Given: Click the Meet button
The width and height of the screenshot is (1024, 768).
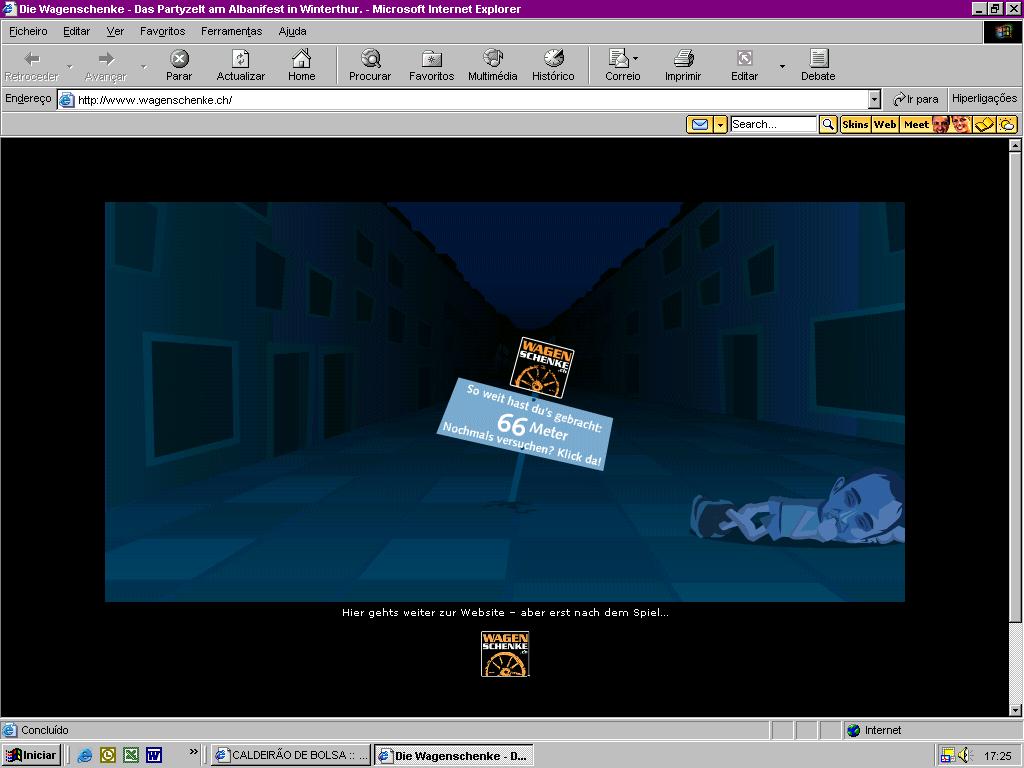Looking at the screenshot, I should pos(916,124).
